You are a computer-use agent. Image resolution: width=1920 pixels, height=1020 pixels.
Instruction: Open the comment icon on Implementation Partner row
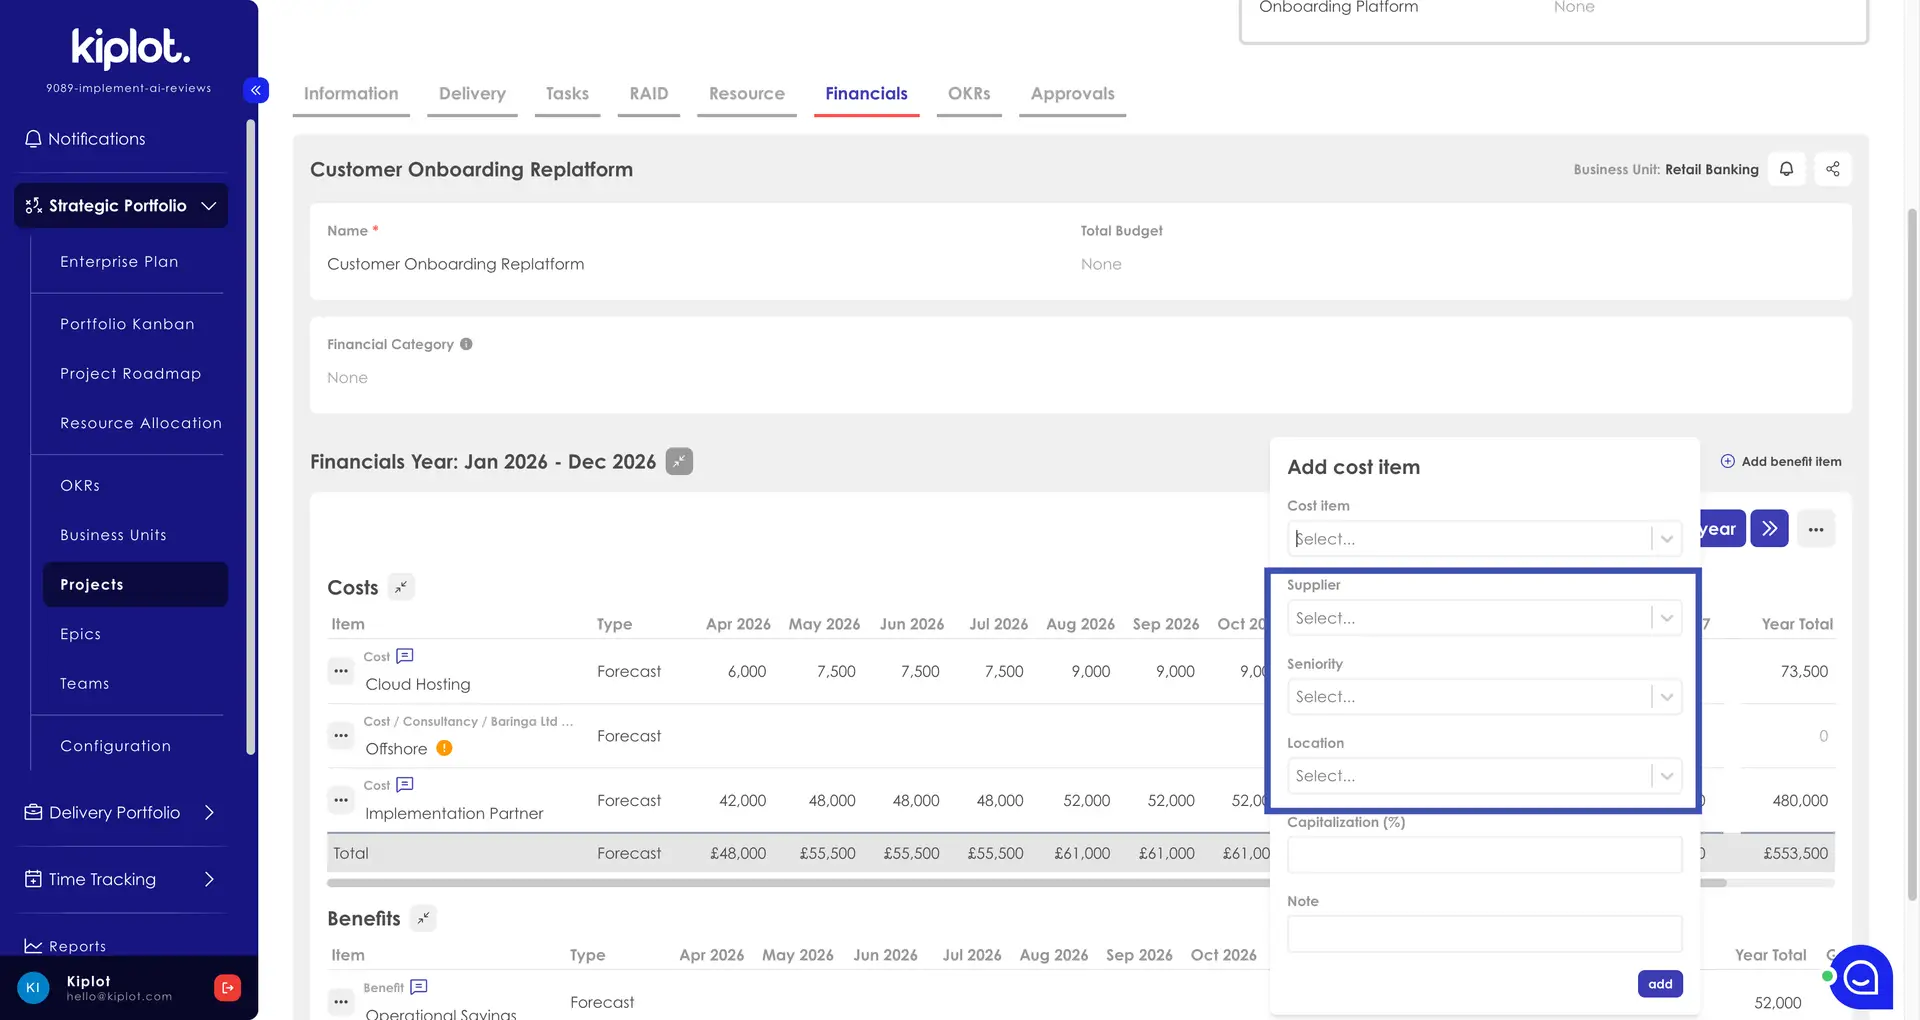coord(405,785)
